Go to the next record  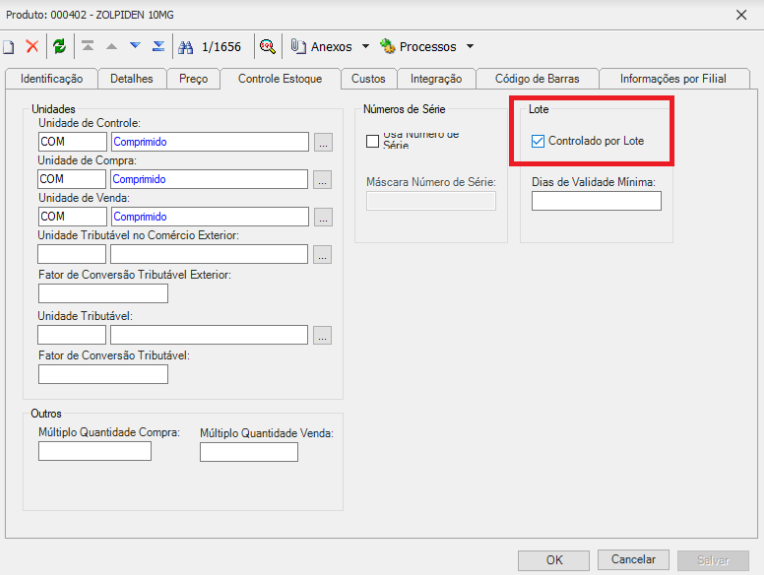click(x=135, y=46)
